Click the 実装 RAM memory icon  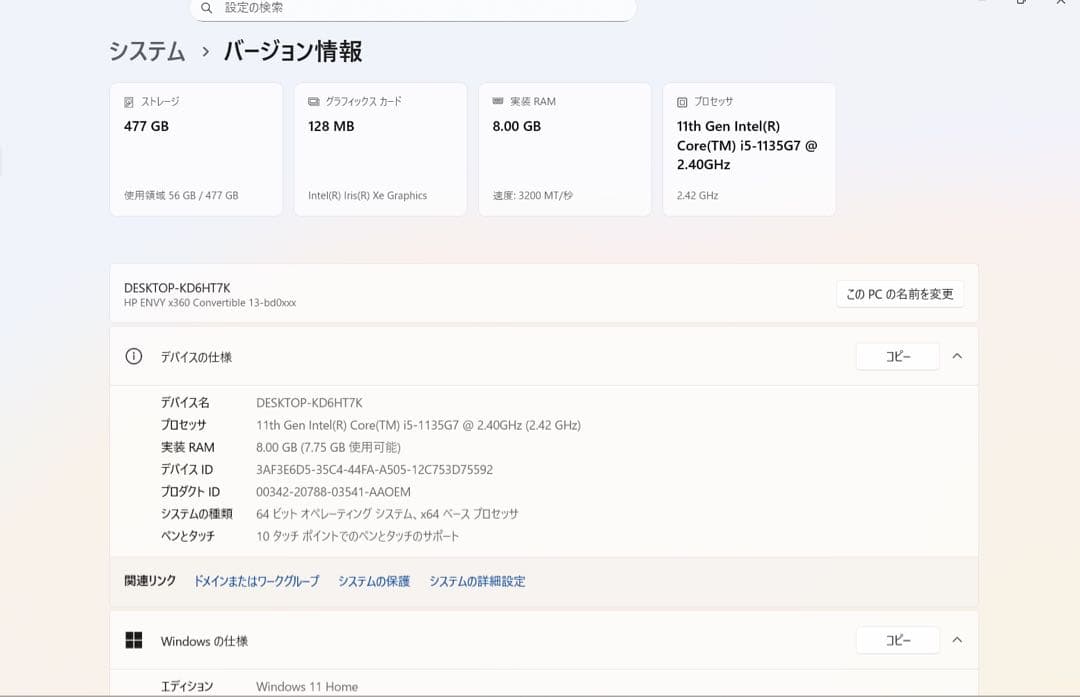498,101
